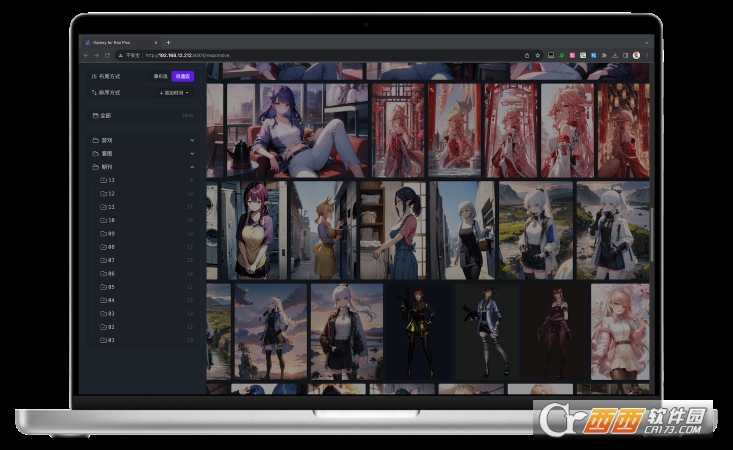Open subfolder 11
This screenshot has width=733, height=450.
(147, 207)
